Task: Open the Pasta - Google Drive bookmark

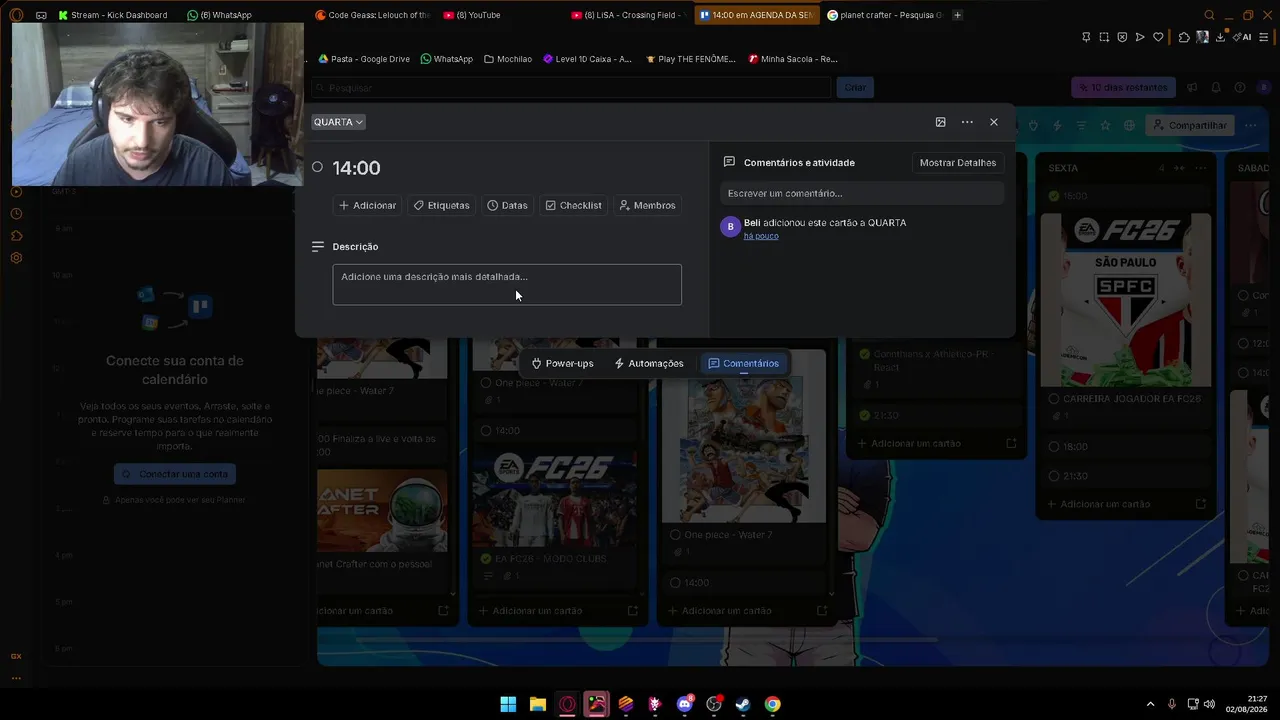Action: 364,59
